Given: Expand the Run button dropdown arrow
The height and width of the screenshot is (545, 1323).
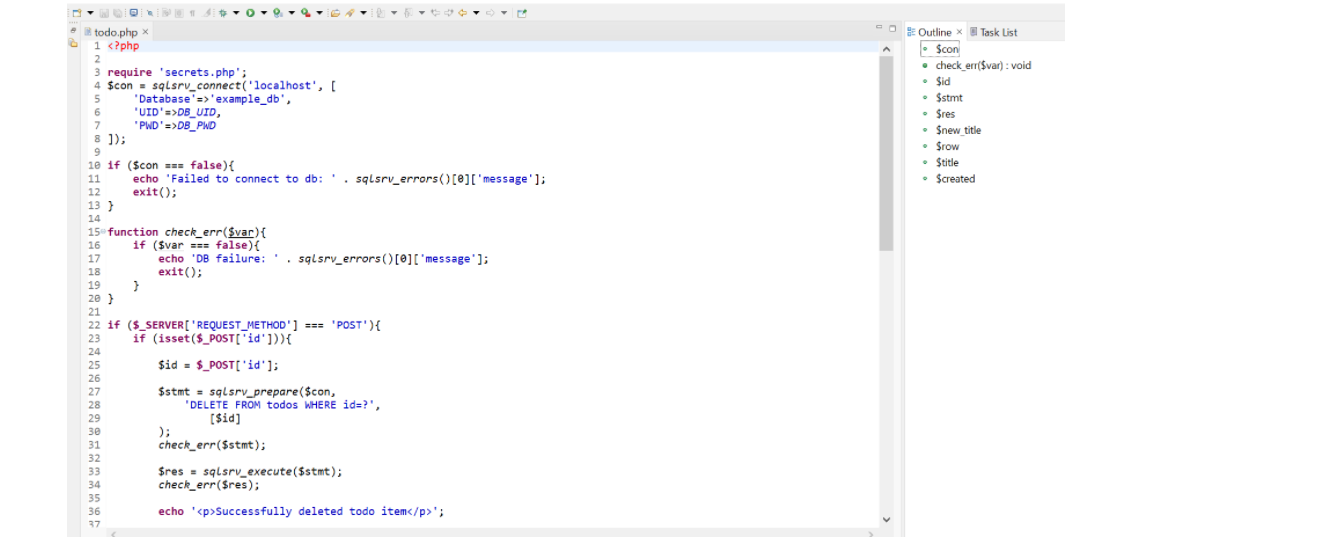Looking at the screenshot, I should click(x=264, y=13).
